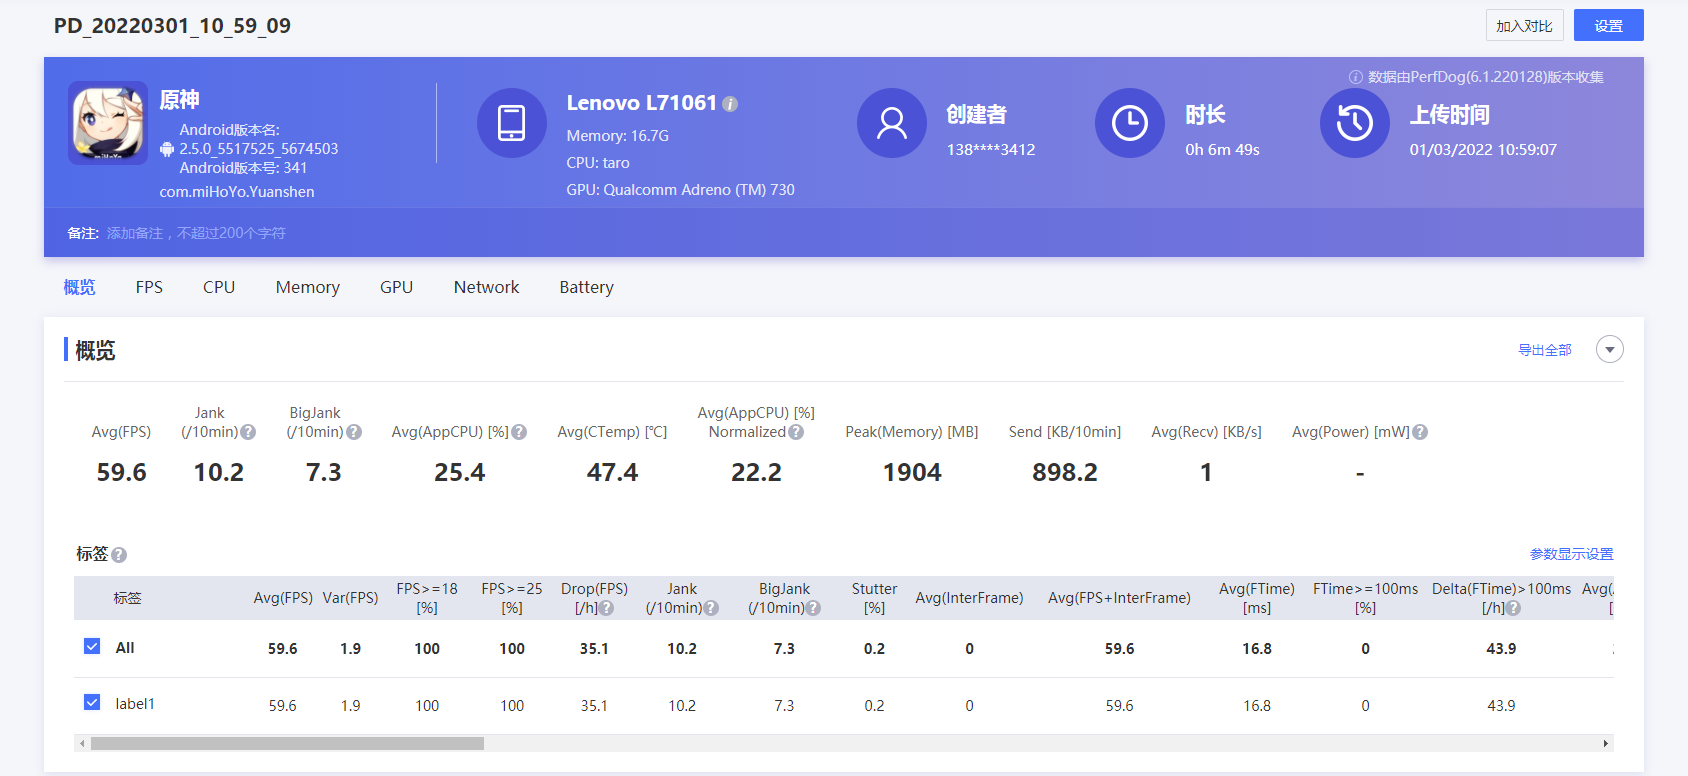Open help icon in Drop(FPS) table header
This screenshot has height=776, width=1688.
coord(606,608)
